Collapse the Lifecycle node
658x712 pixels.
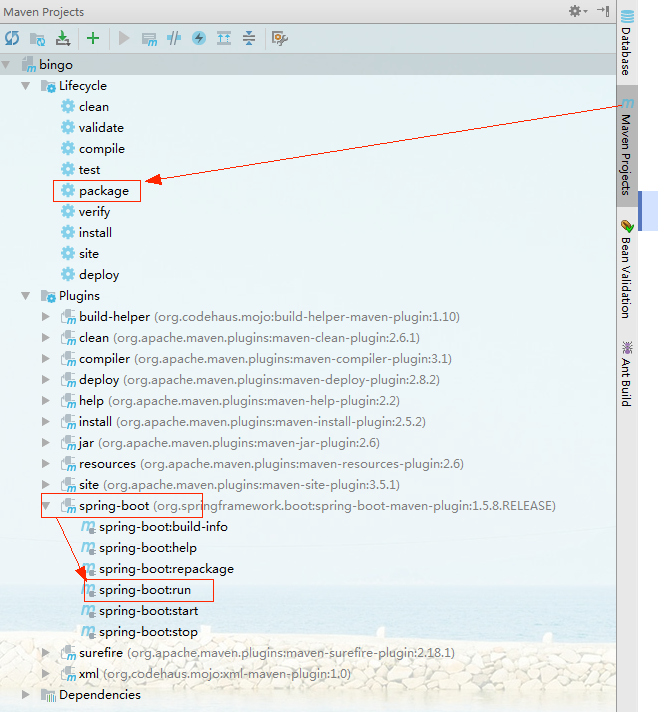26,86
